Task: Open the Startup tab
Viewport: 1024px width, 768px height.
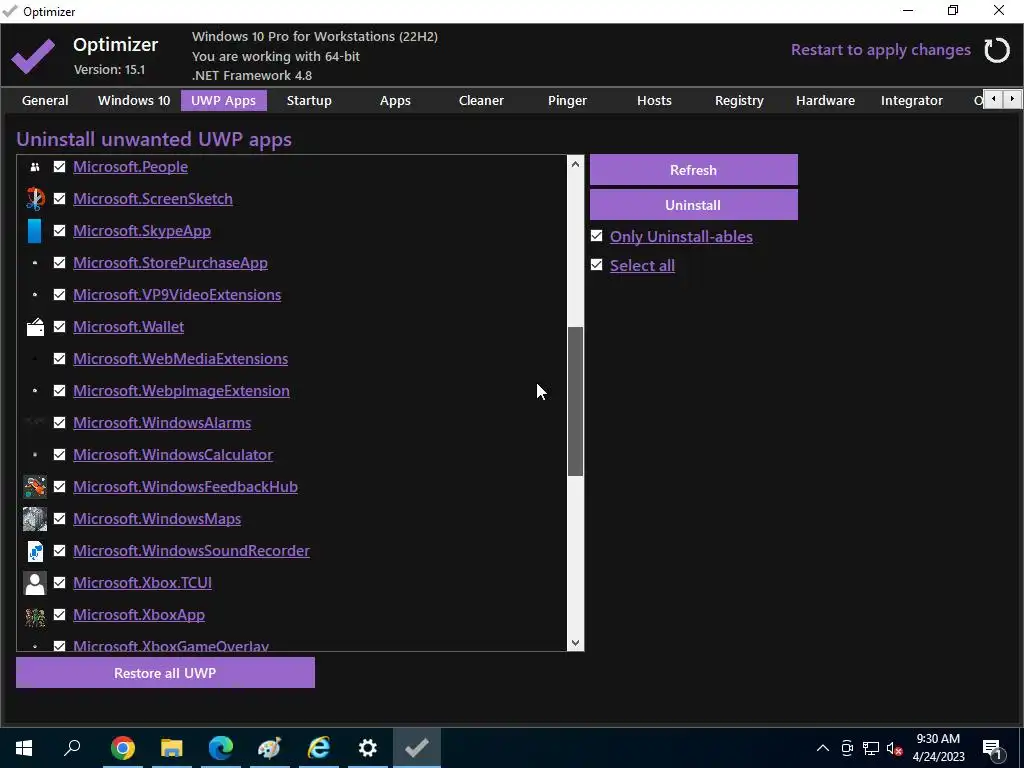Action: [309, 101]
